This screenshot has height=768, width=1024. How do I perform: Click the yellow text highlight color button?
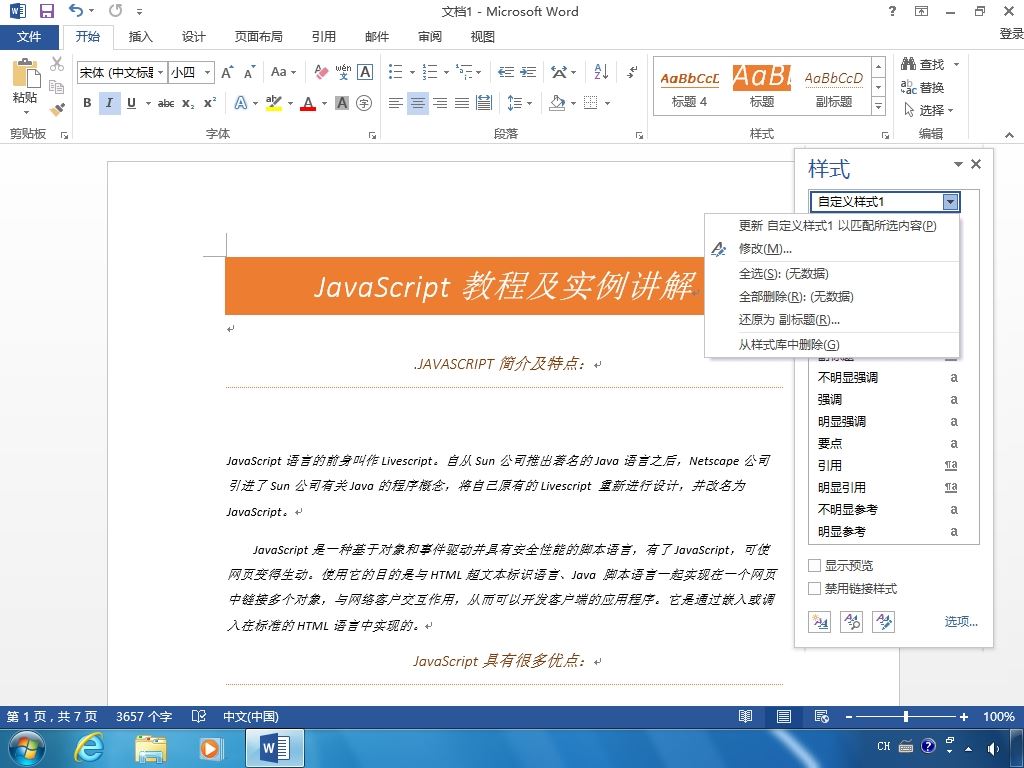[274, 103]
